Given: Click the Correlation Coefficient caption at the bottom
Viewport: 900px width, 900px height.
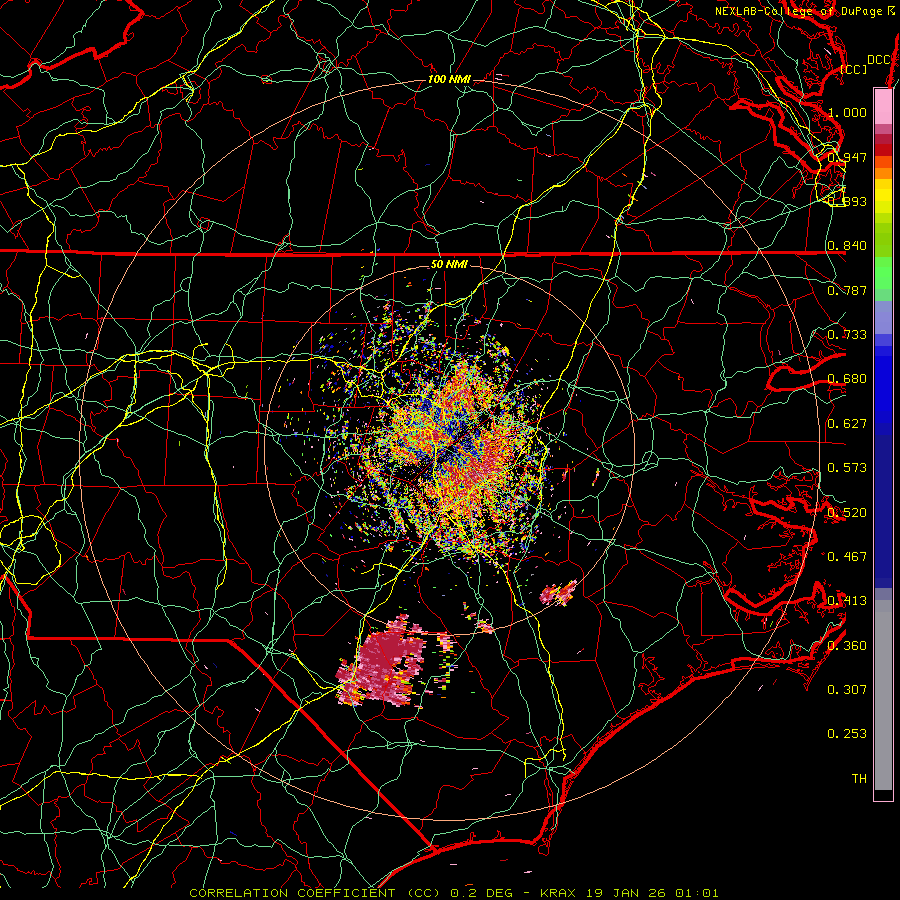Looking at the screenshot, I should coord(453,893).
